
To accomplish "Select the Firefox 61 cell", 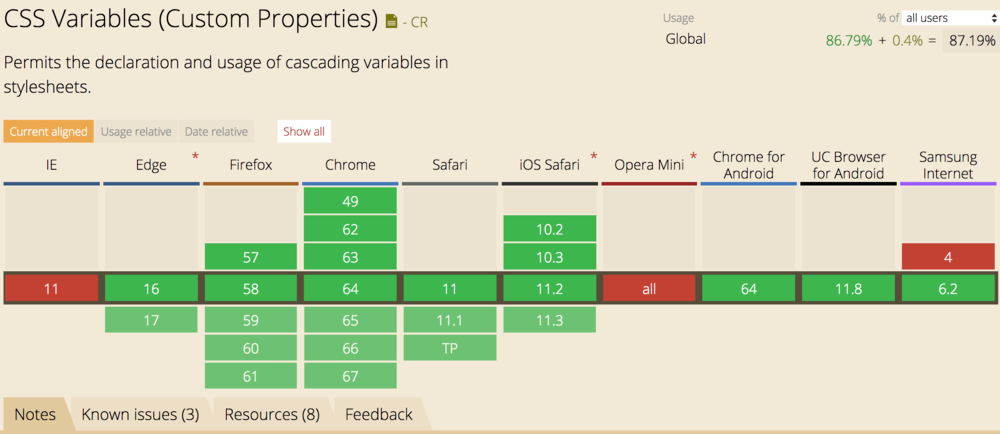I will 251,376.
